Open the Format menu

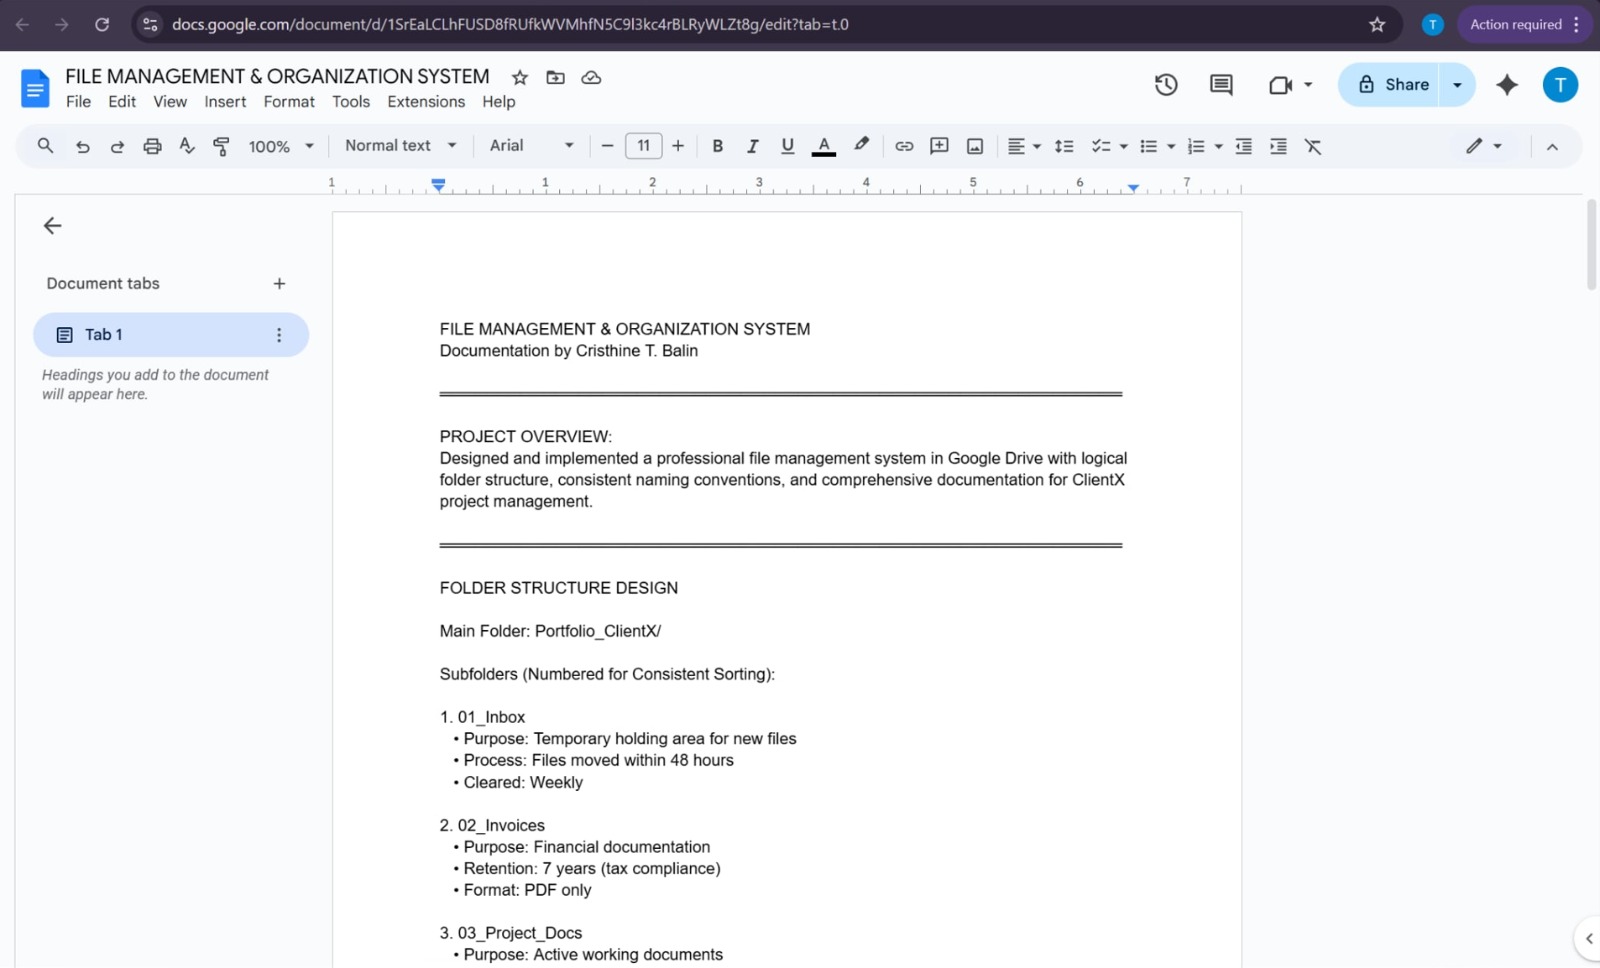pyautogui.click(x=289, y=102)
